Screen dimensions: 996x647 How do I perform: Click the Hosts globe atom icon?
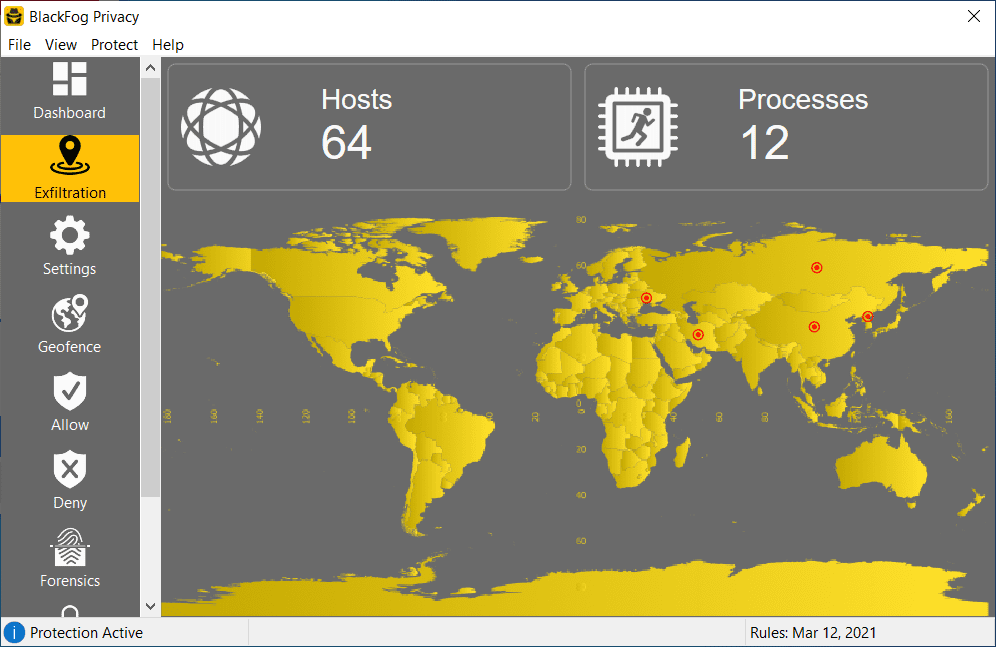pos(221,127)
